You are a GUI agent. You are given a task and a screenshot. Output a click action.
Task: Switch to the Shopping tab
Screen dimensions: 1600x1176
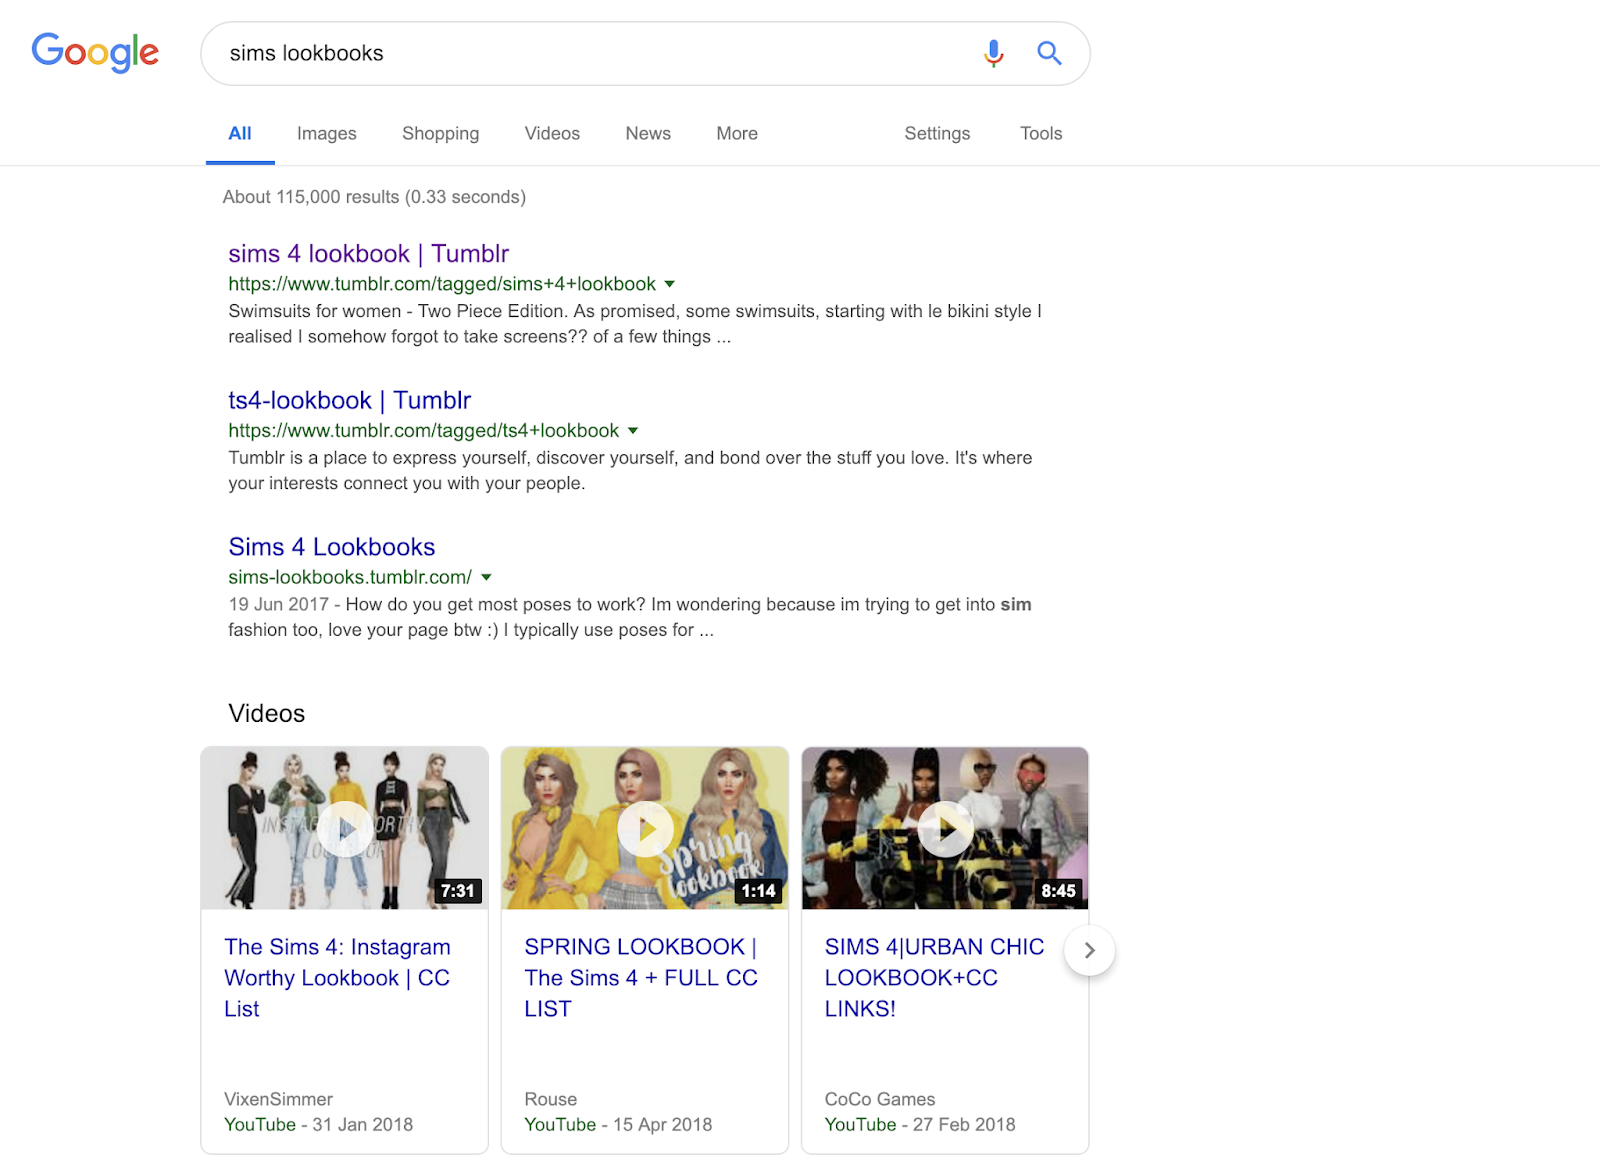coord(441,133)
